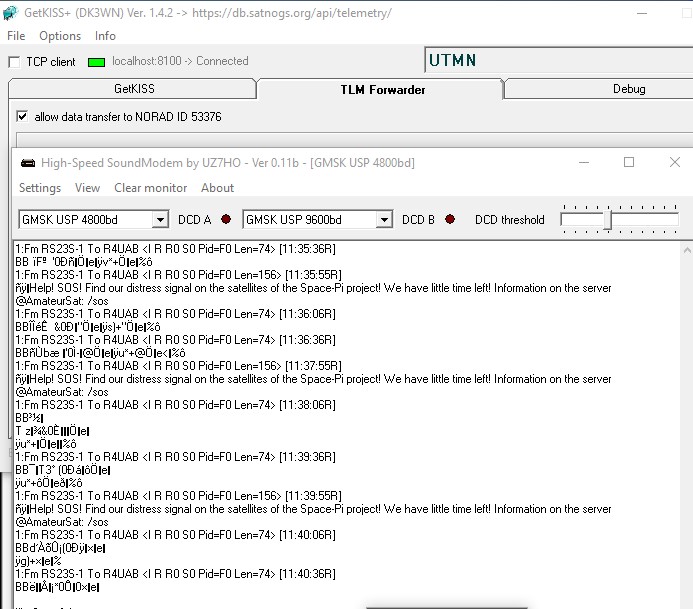Click the DCD B red indicator
The image size is (693, 609).
(450, 219)
